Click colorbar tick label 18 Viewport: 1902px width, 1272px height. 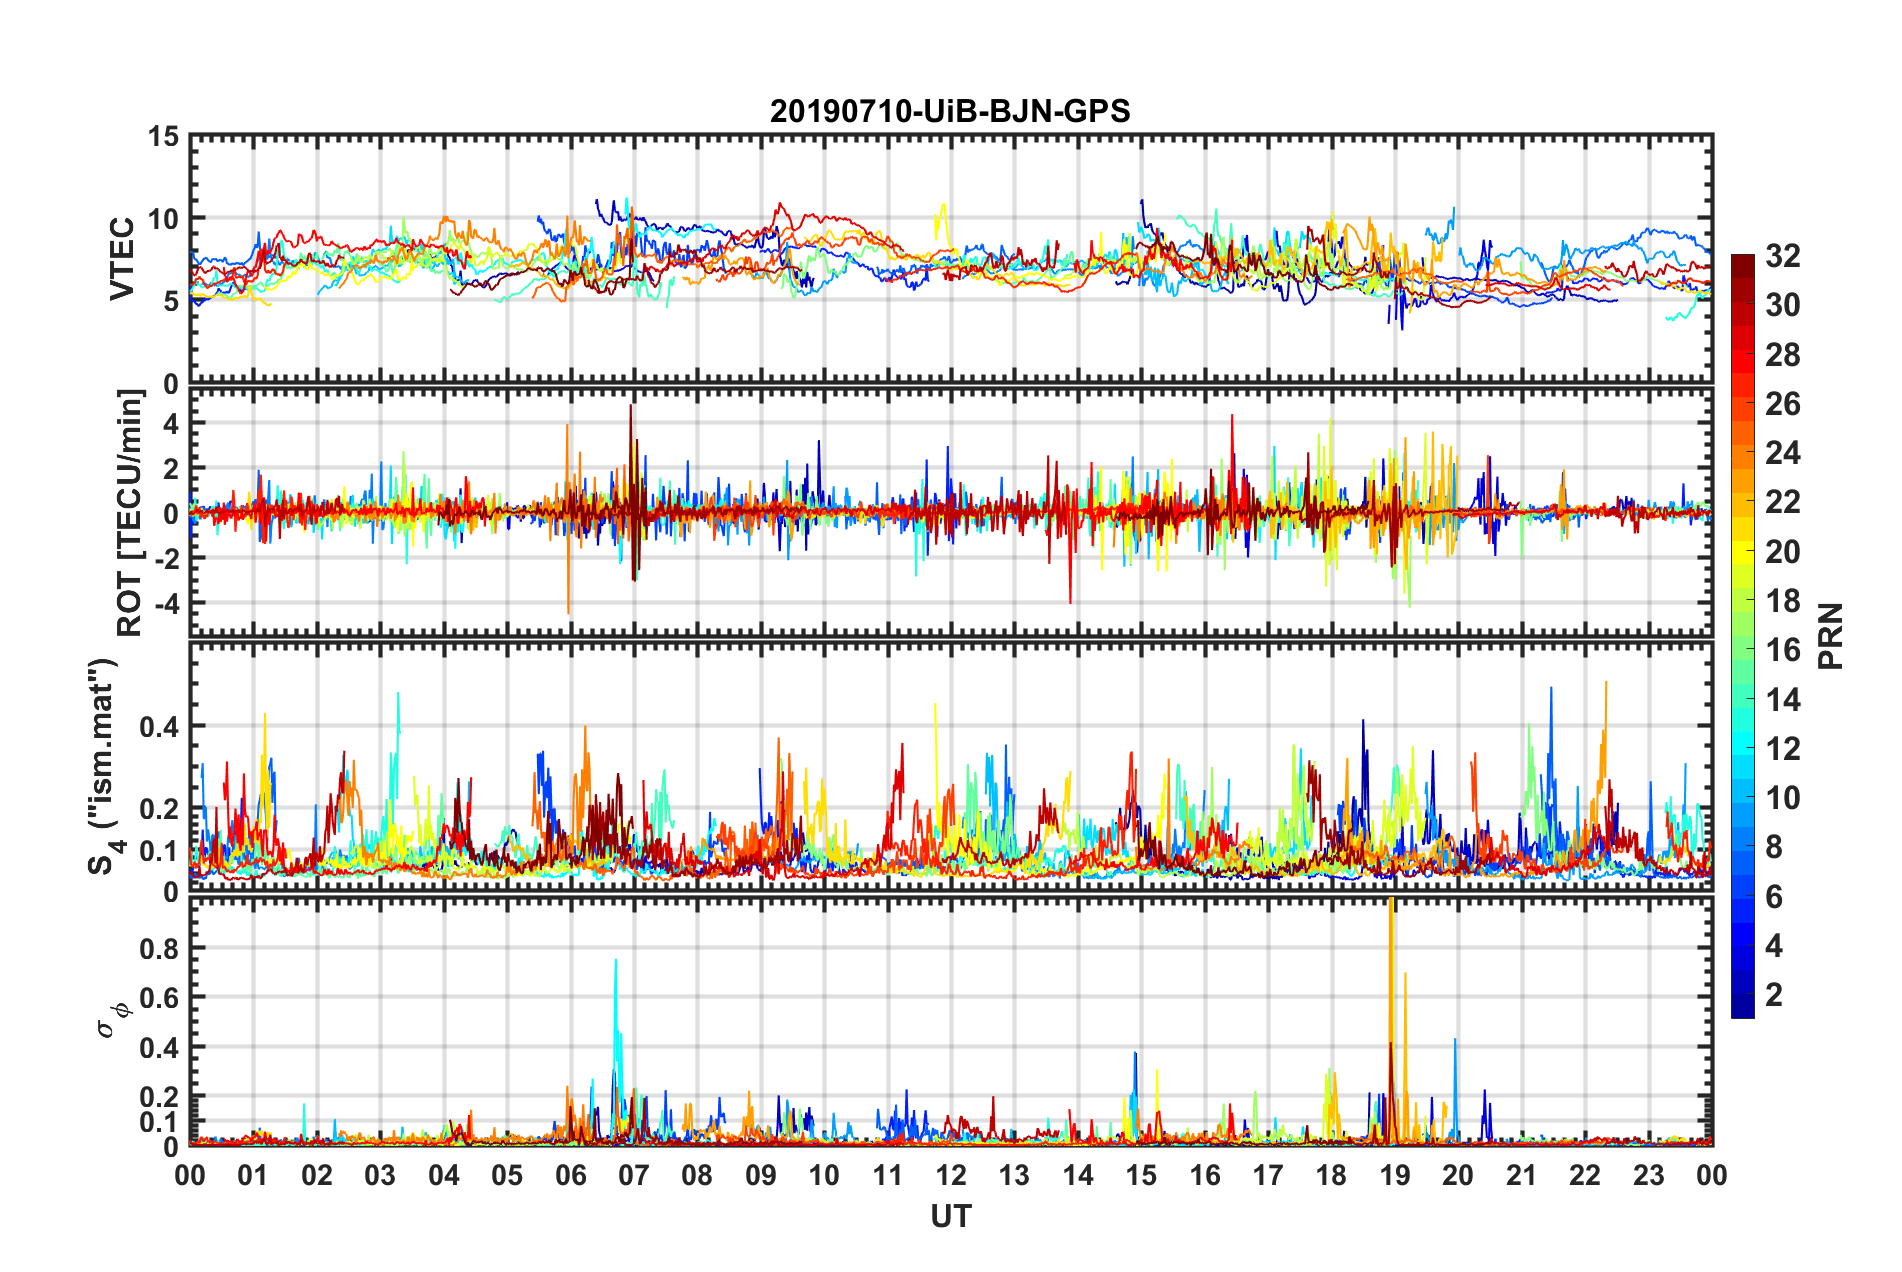pos(1782,601)
